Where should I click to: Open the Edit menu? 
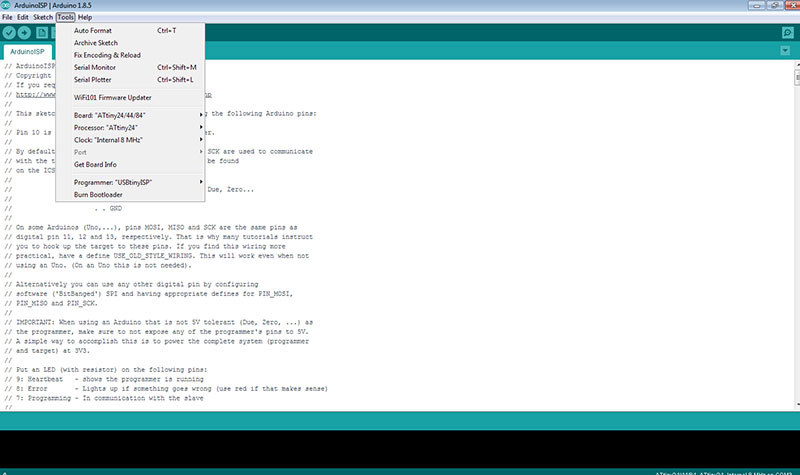23,17
